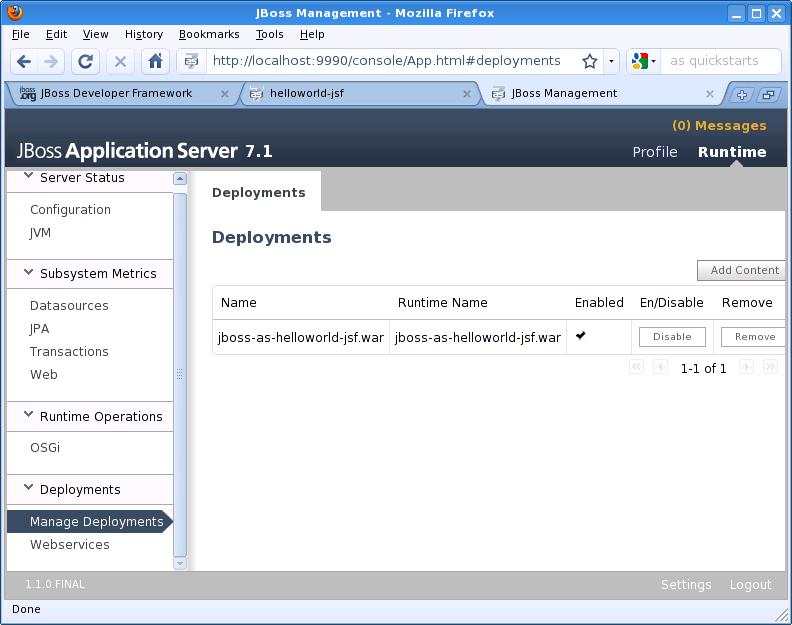Collapse the Subsystem Metrics section

pos(29,272)
